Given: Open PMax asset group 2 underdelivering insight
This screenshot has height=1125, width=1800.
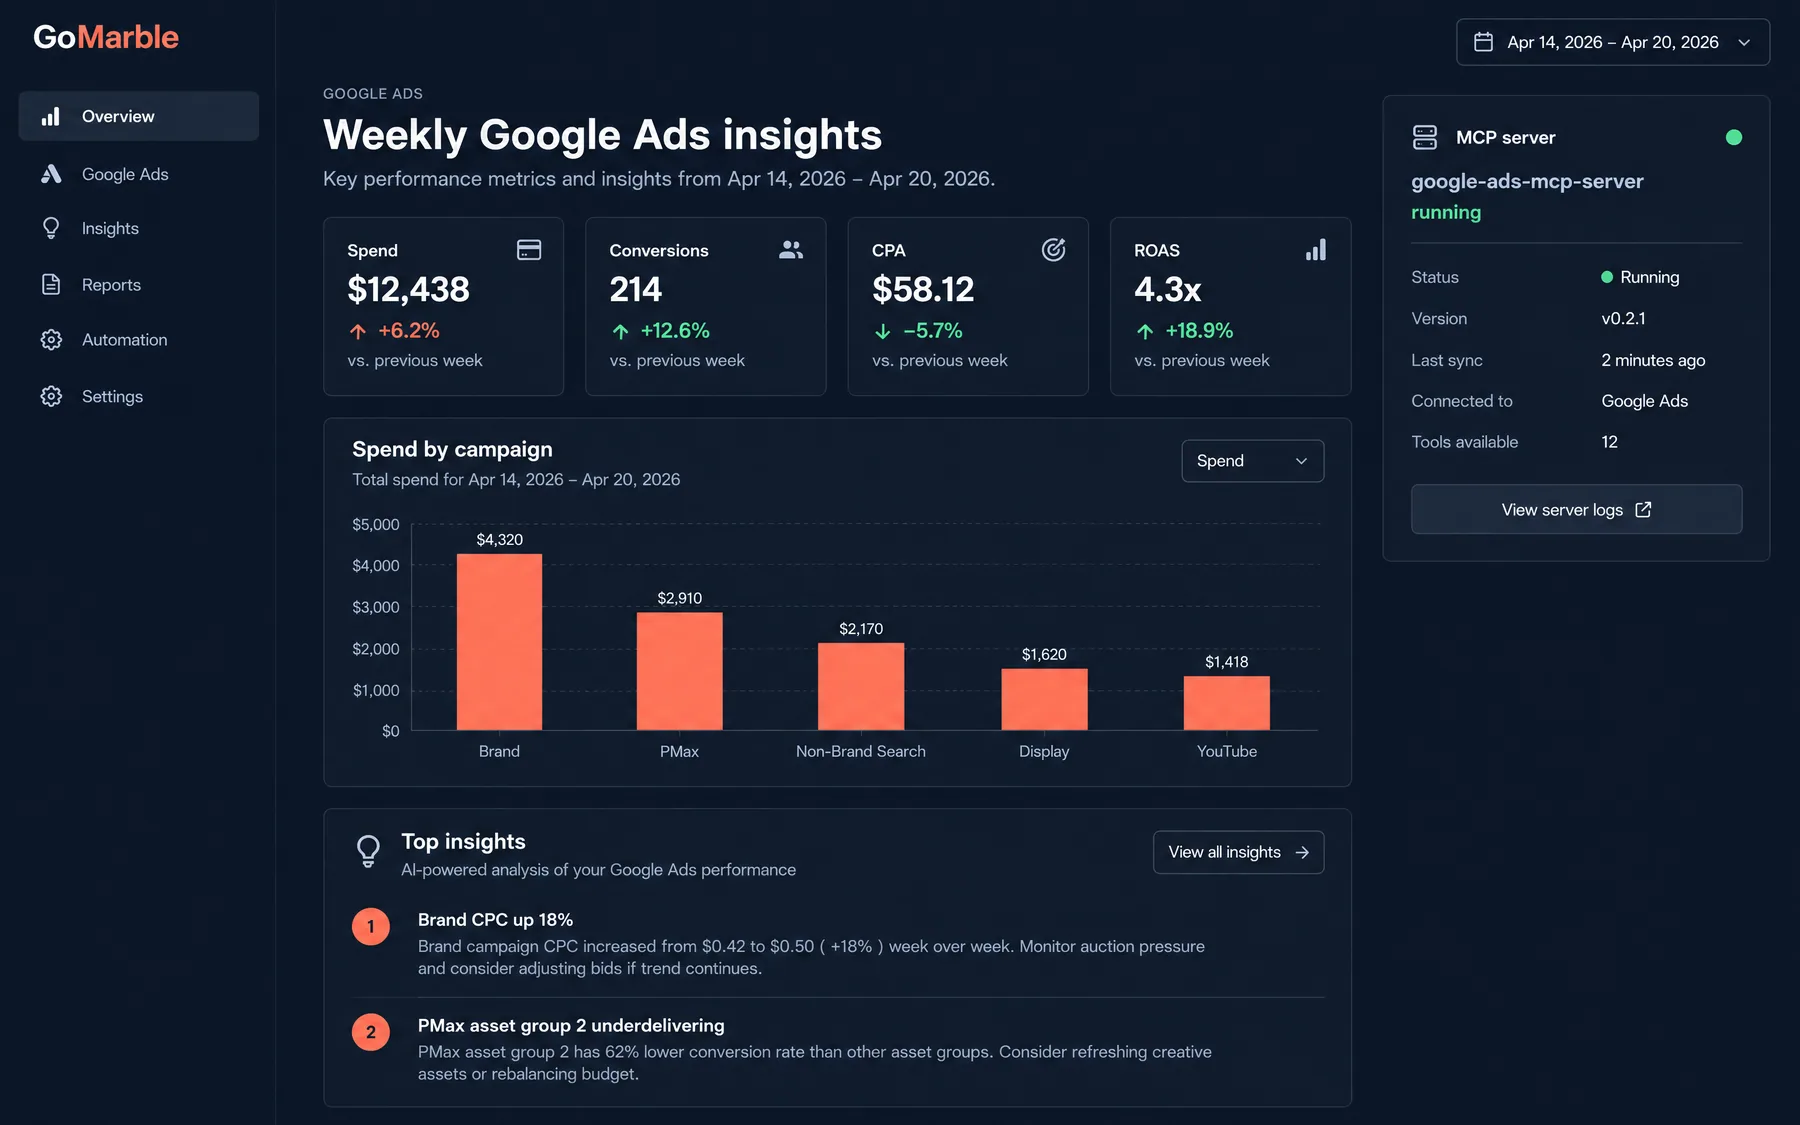Looking at the screenshot, I should (x=571, y=1026).
